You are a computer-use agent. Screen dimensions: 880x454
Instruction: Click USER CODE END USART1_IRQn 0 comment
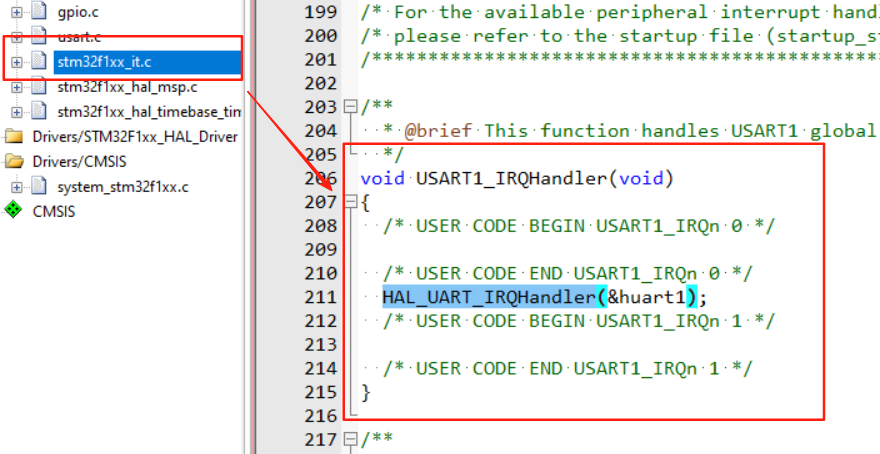[x=567, y=273]
